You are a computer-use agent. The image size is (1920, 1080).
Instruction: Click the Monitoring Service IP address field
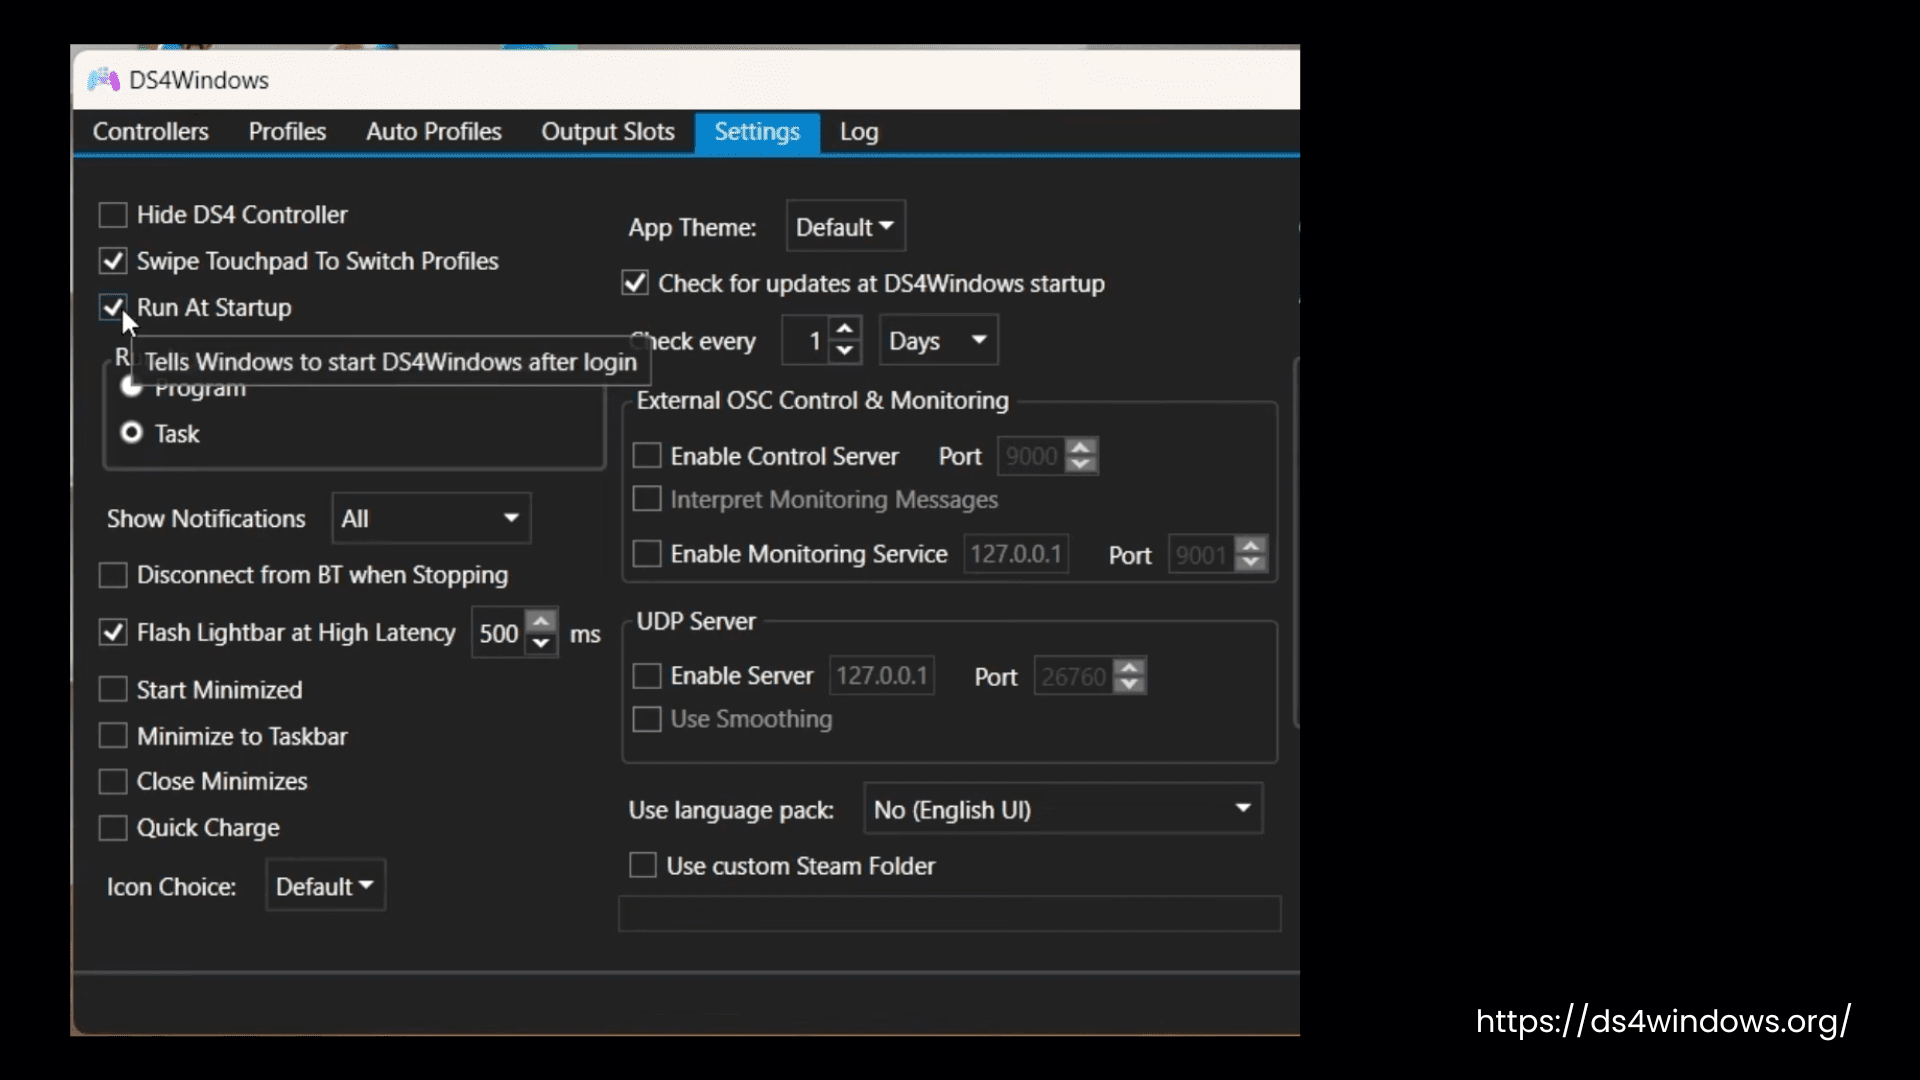tap(1016, 554)
